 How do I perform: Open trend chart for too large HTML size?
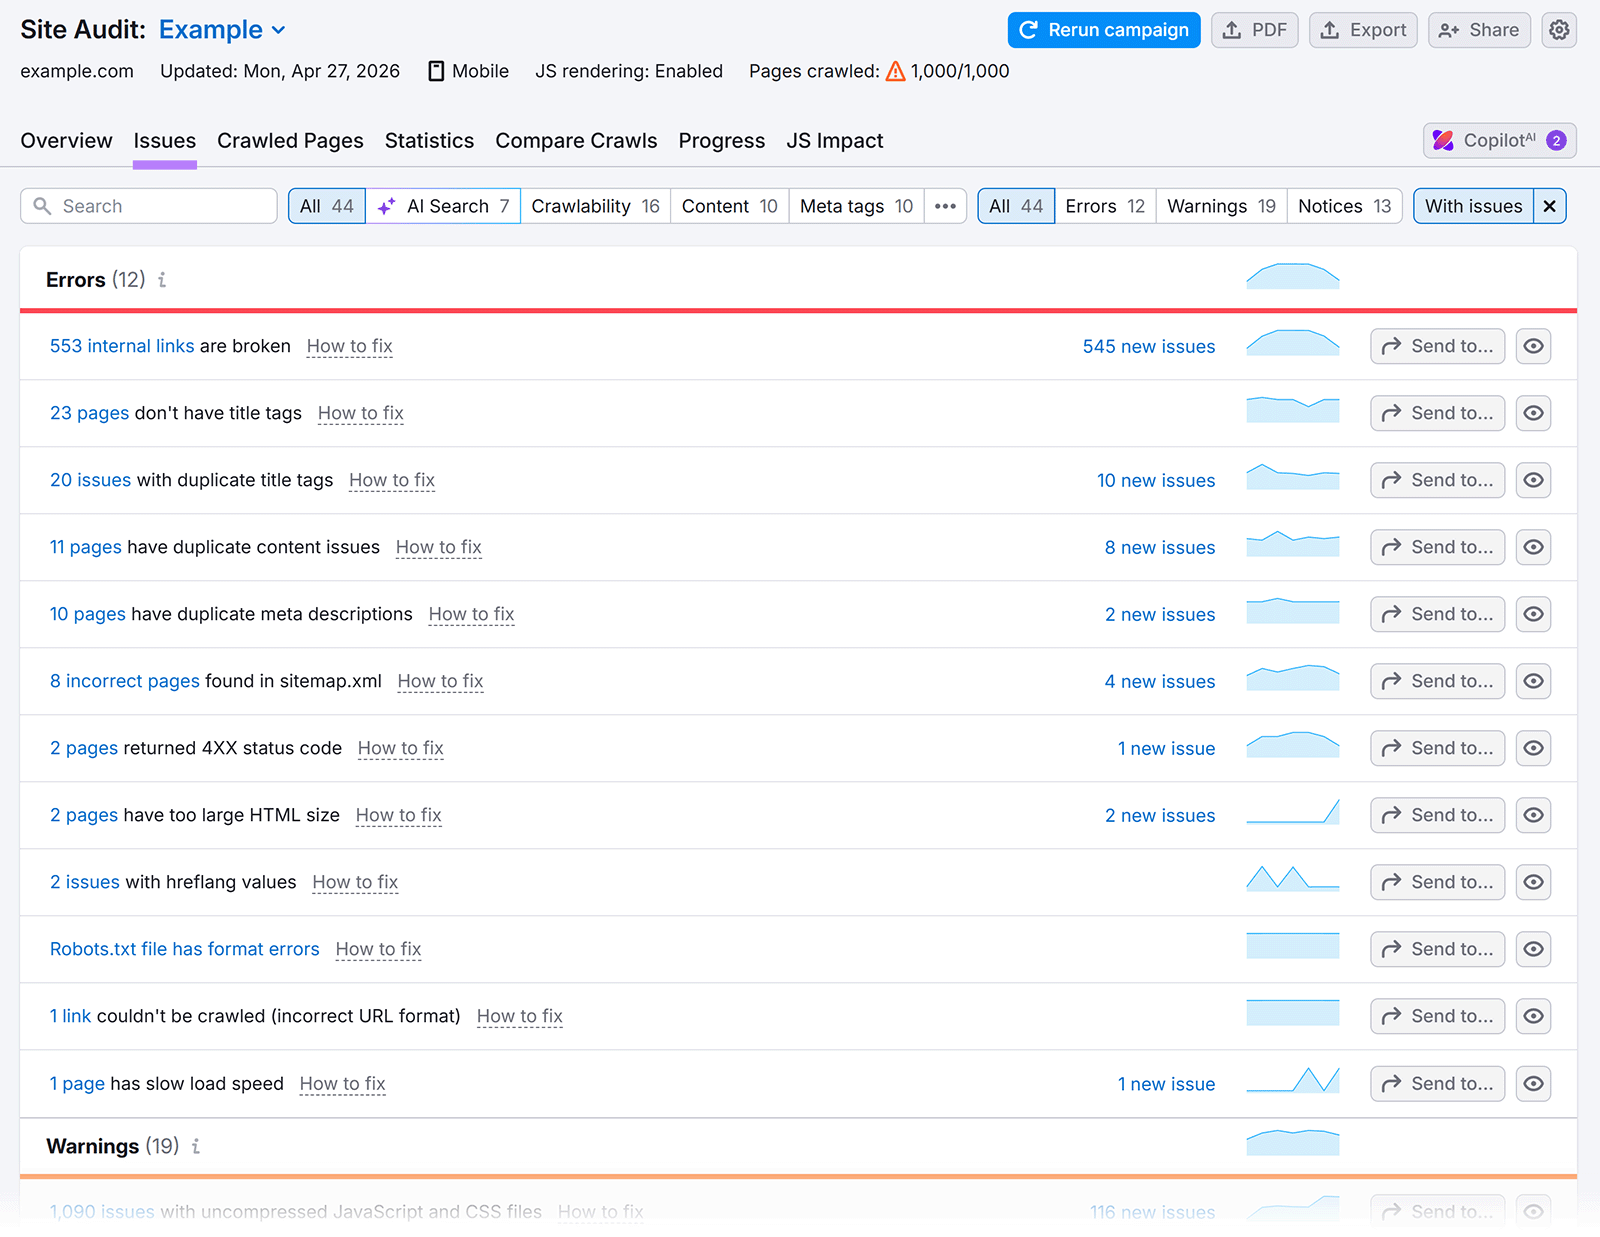pos(1293,814)
